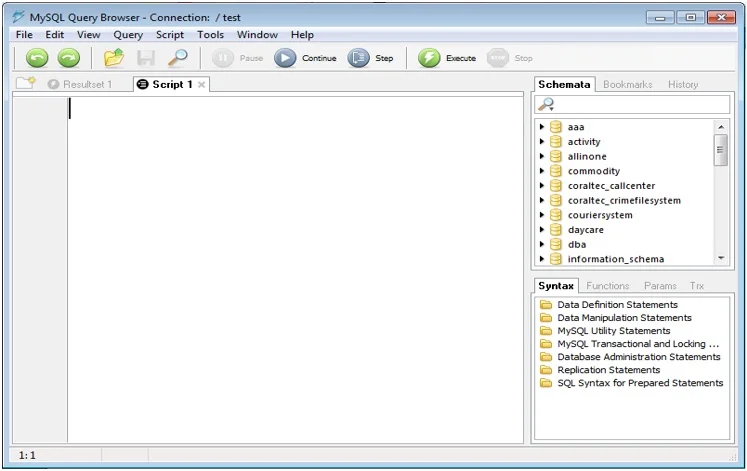Image resolution: width=747 pixels, height=471 pixels.
Task: Open the Script menu
Action: pyautogui.click(x=170, y=35)
